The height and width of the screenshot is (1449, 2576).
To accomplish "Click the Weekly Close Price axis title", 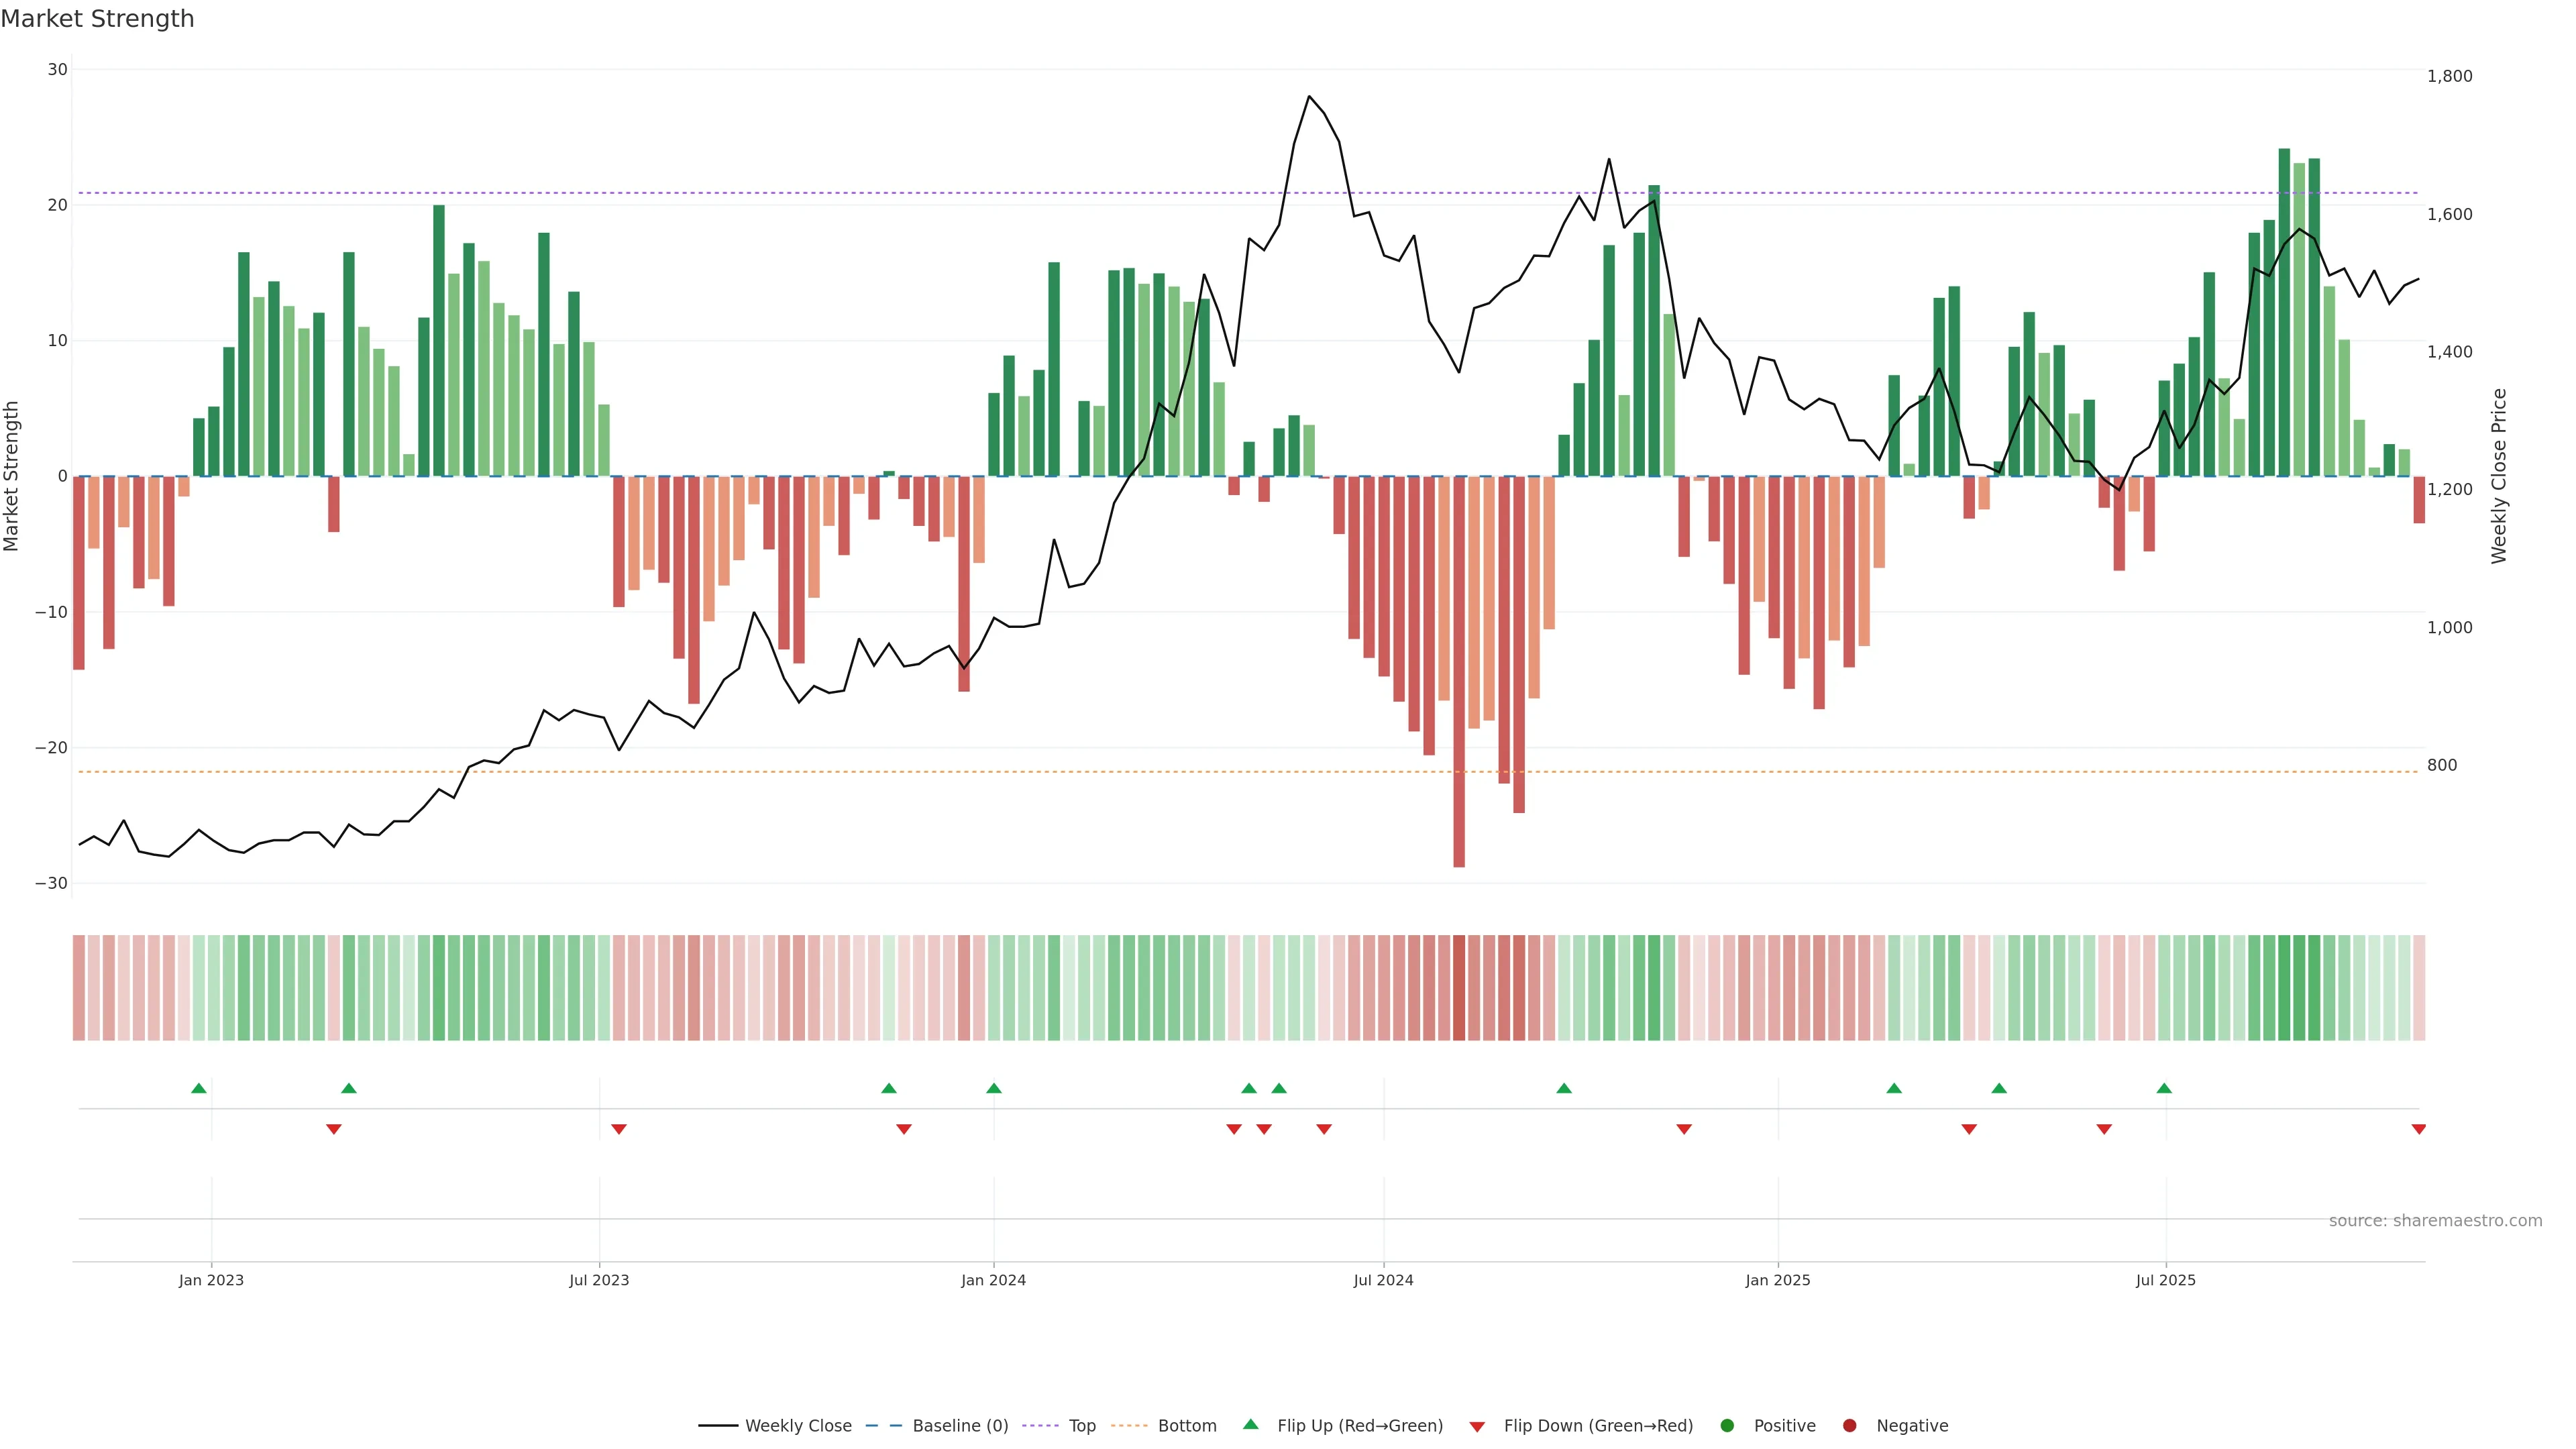I will (2499, 476).
